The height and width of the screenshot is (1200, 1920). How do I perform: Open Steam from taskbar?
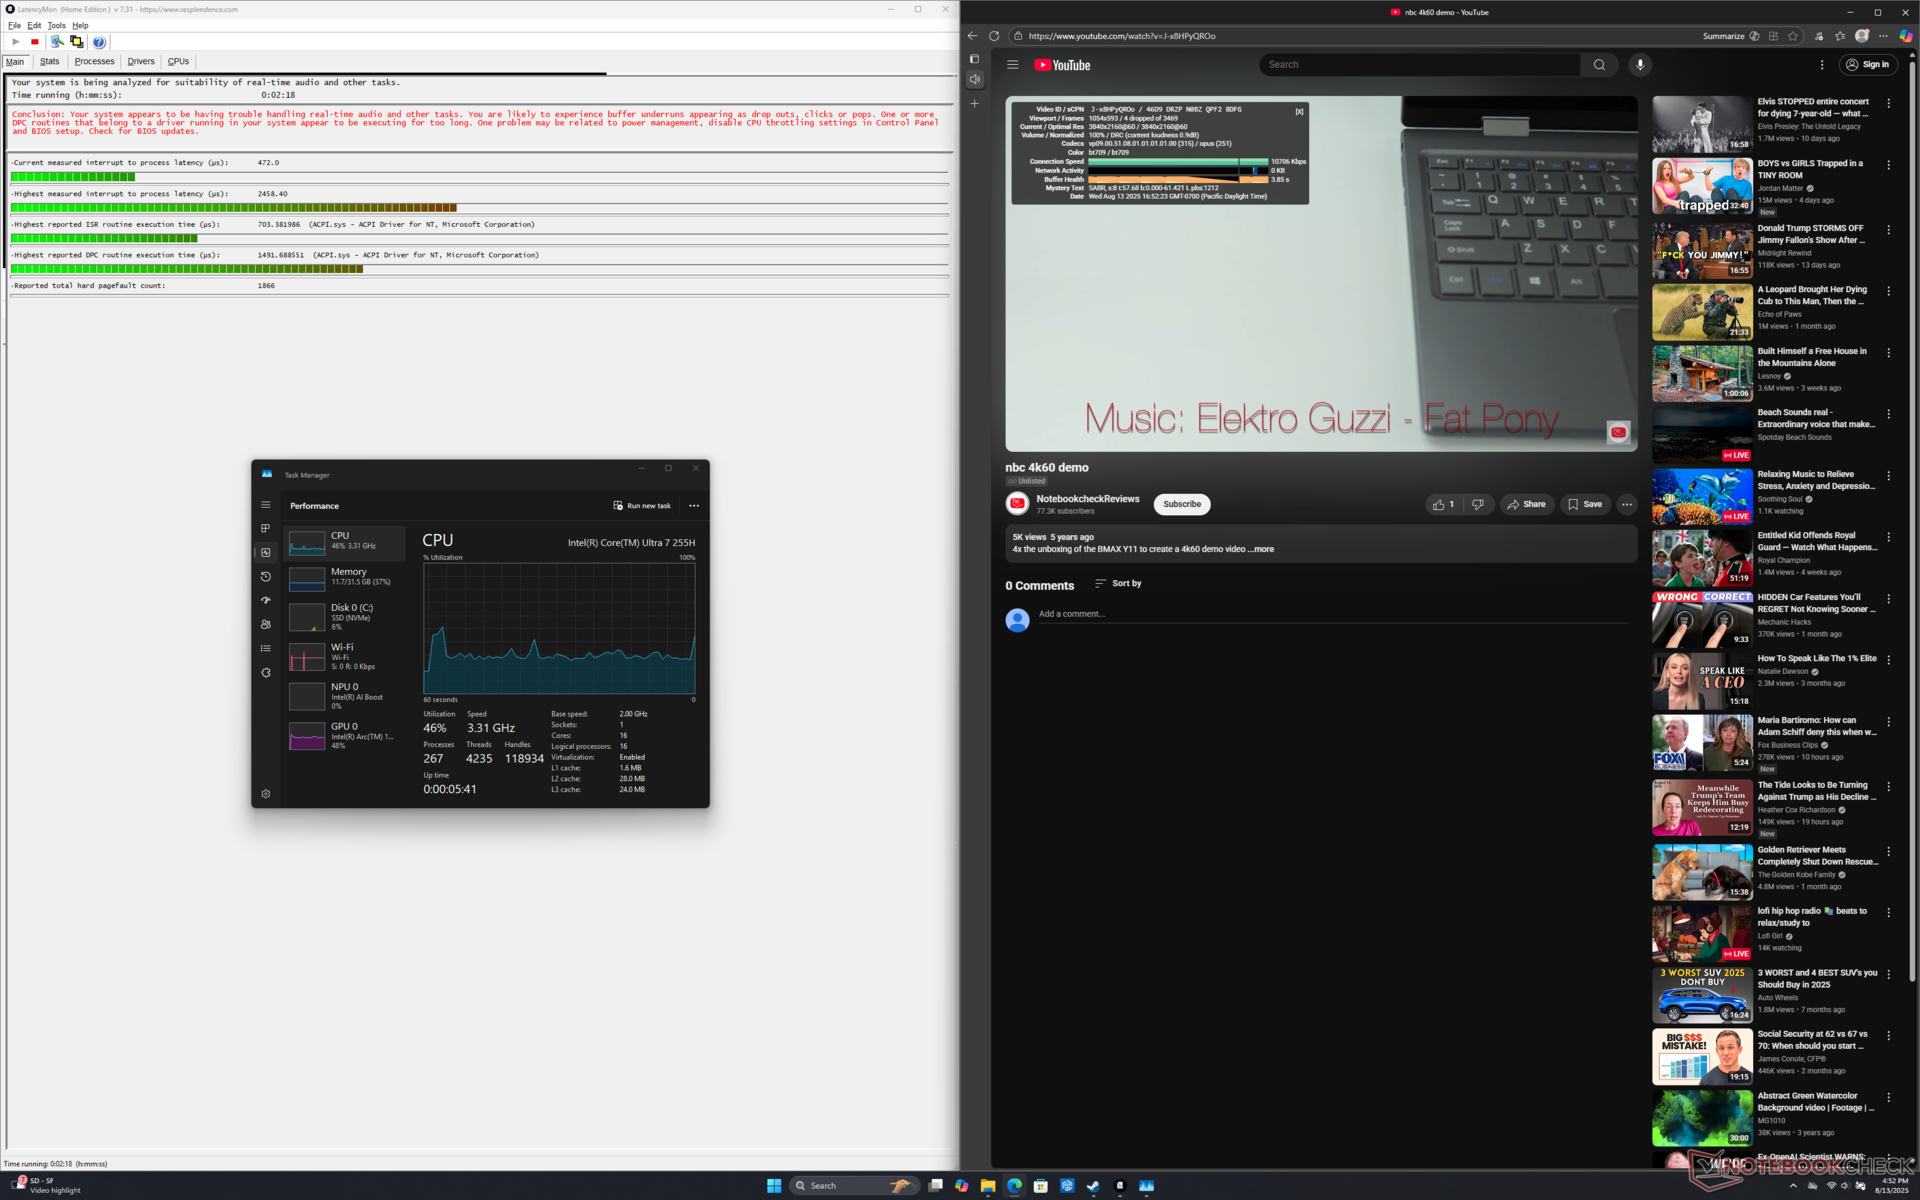[x=1093, y=1185]
